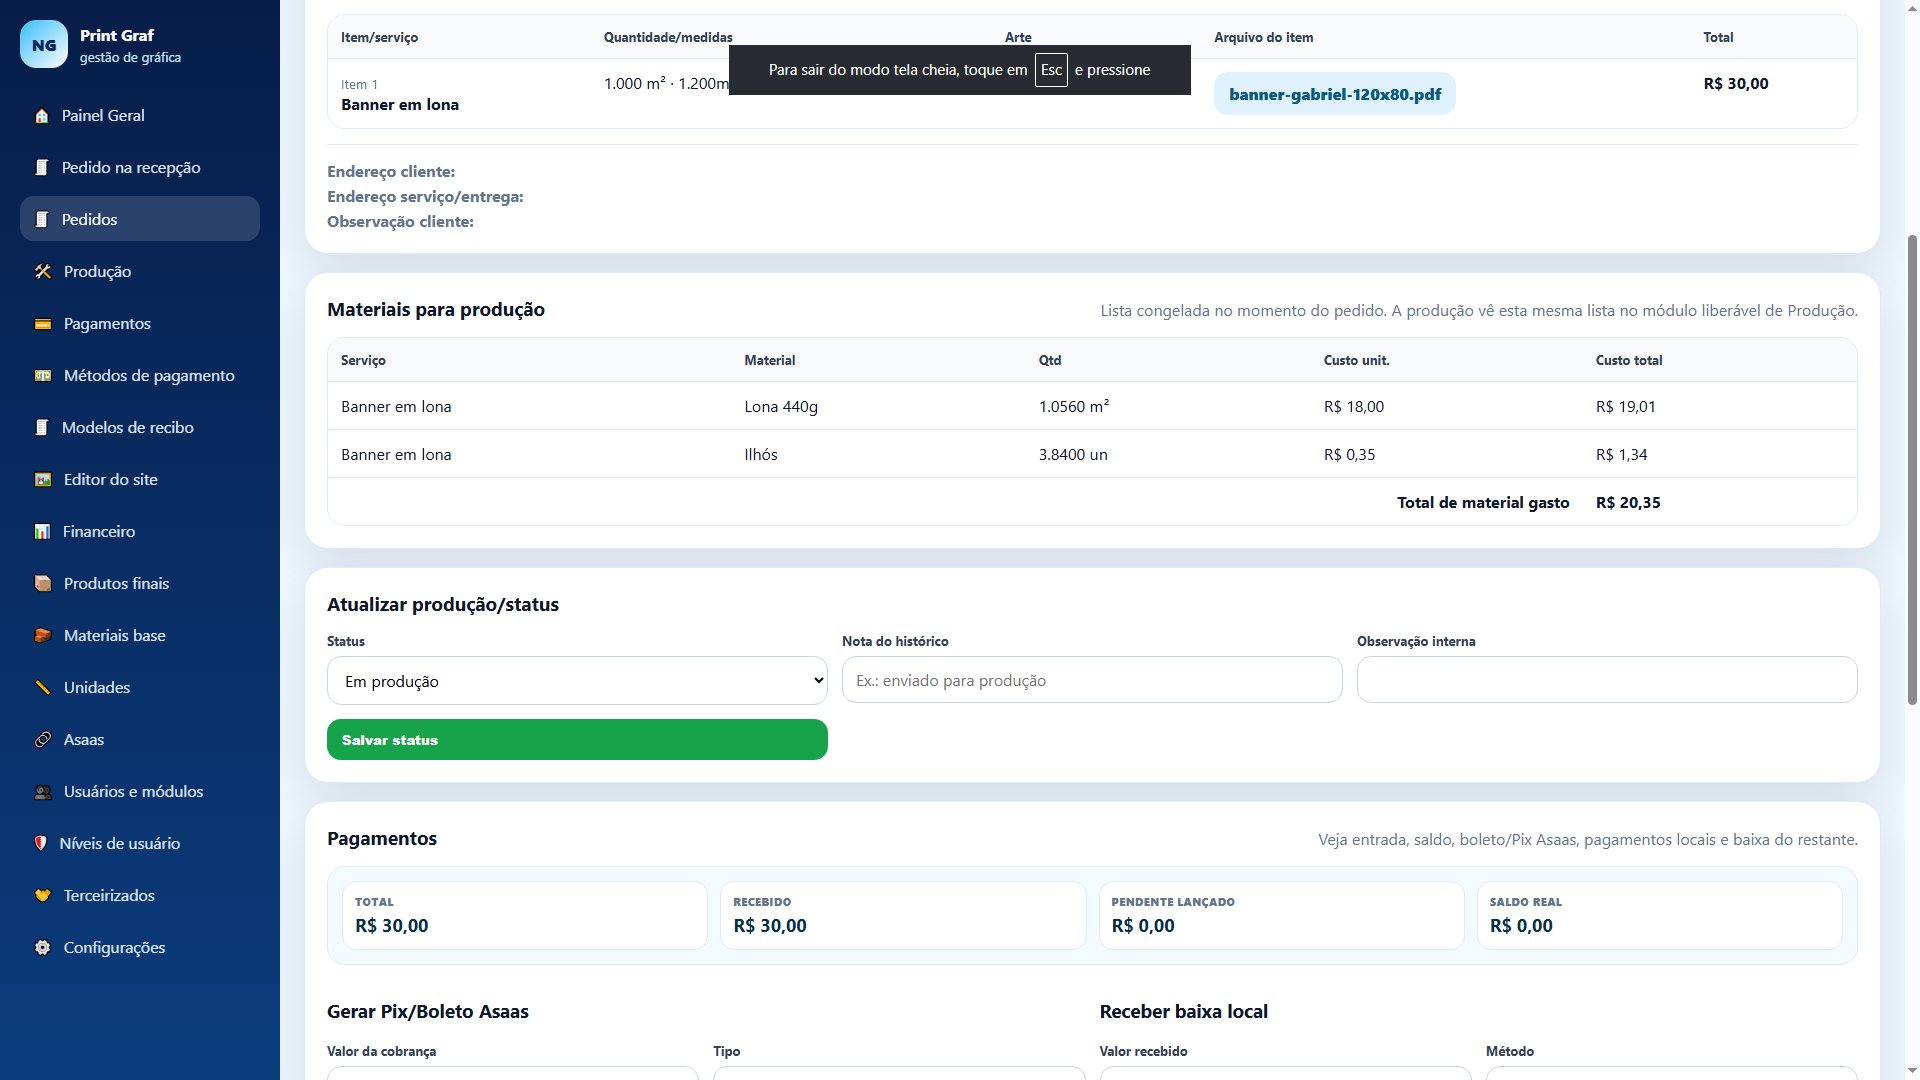Image resolution: width=1920 pixels, height=1080 pixels.
Task: Click the Configurações gear icon
Action: 43,948
